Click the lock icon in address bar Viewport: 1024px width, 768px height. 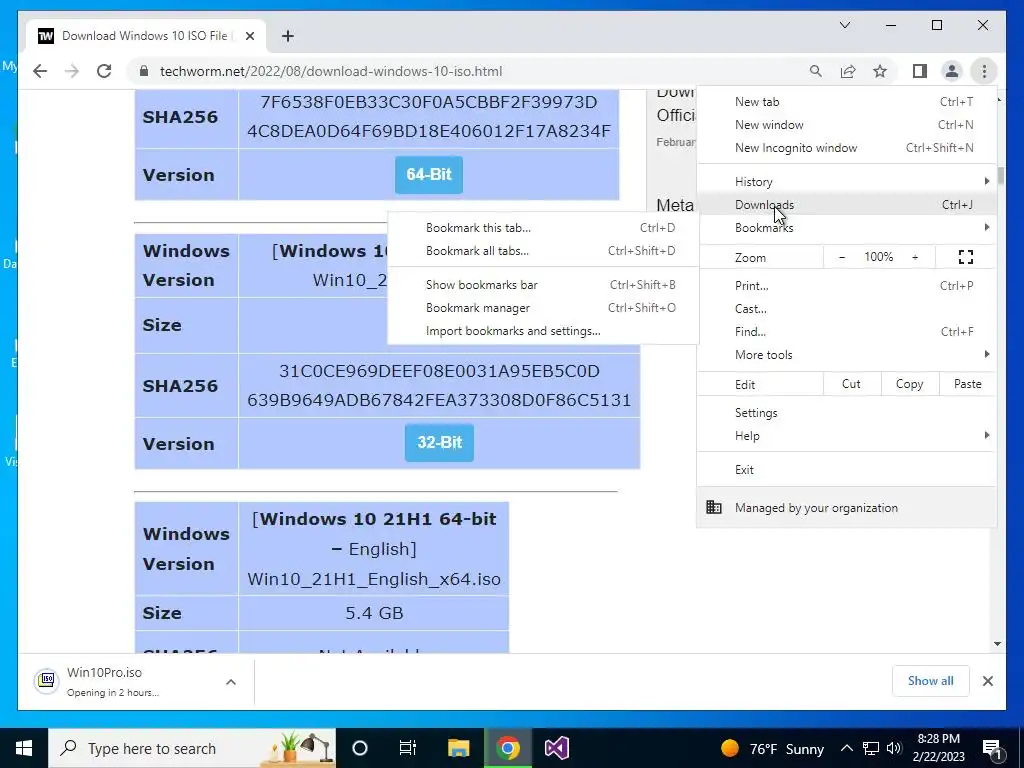pos(144,71)
